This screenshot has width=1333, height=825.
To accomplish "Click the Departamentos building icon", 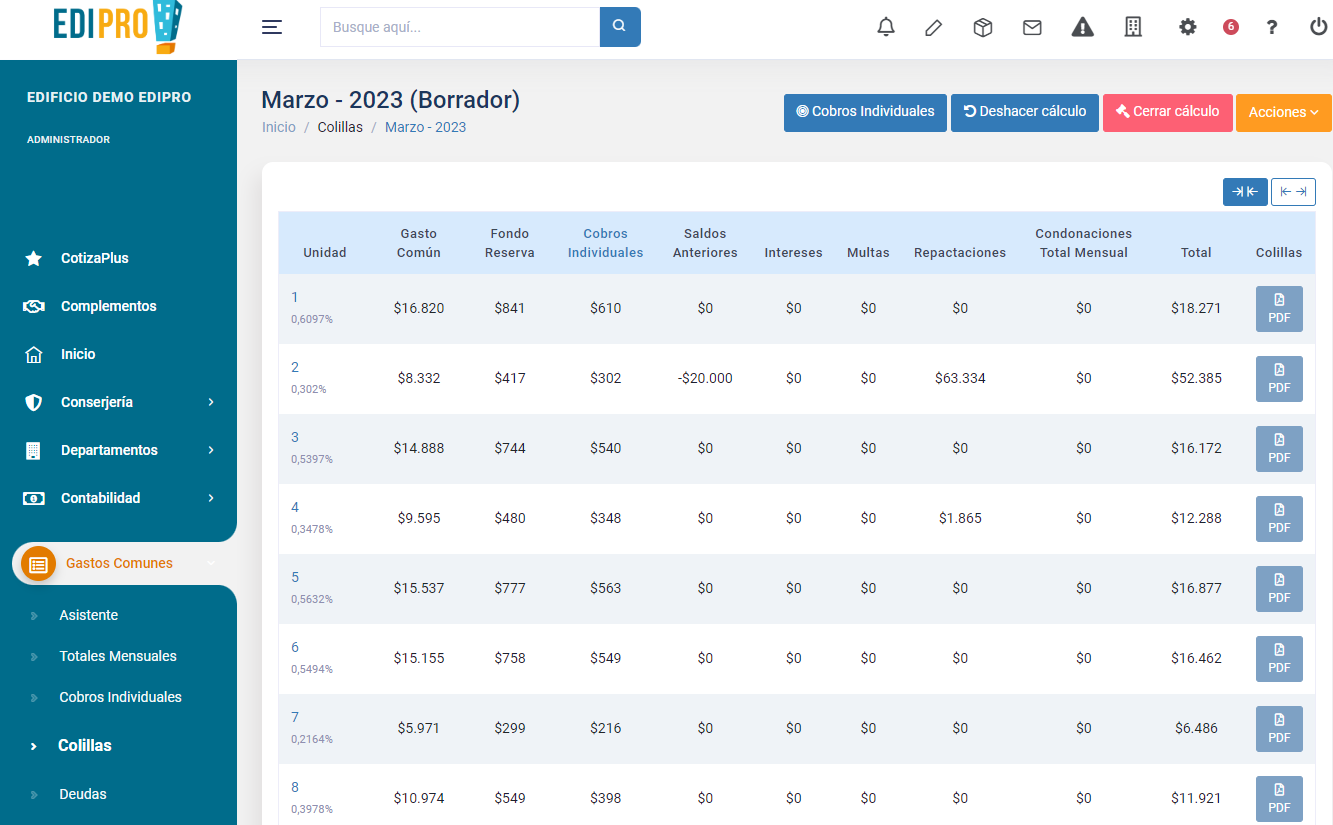I will (34, 450).
